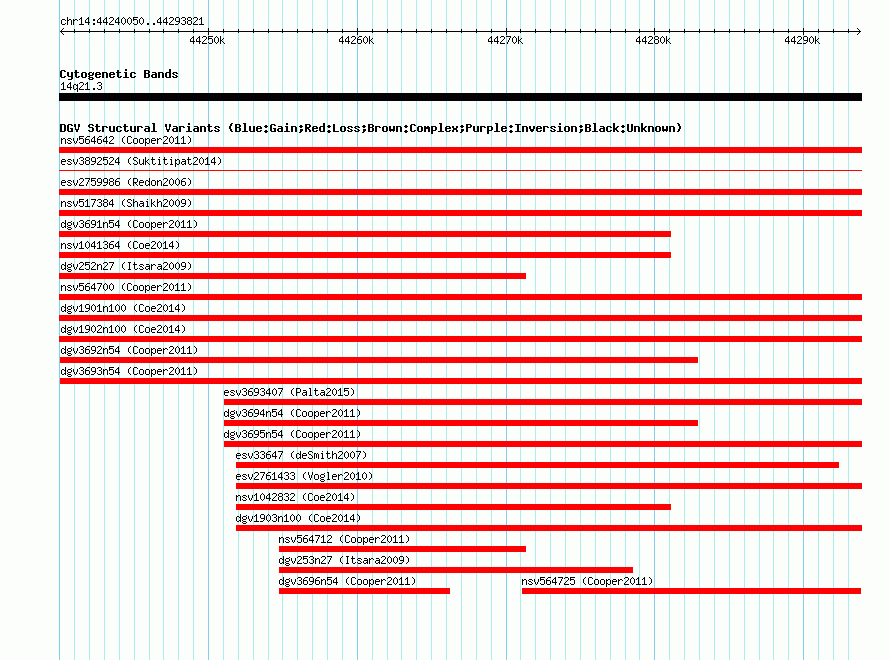
Task: Click the red bar under dgv253n27
Action: point(456,570)
